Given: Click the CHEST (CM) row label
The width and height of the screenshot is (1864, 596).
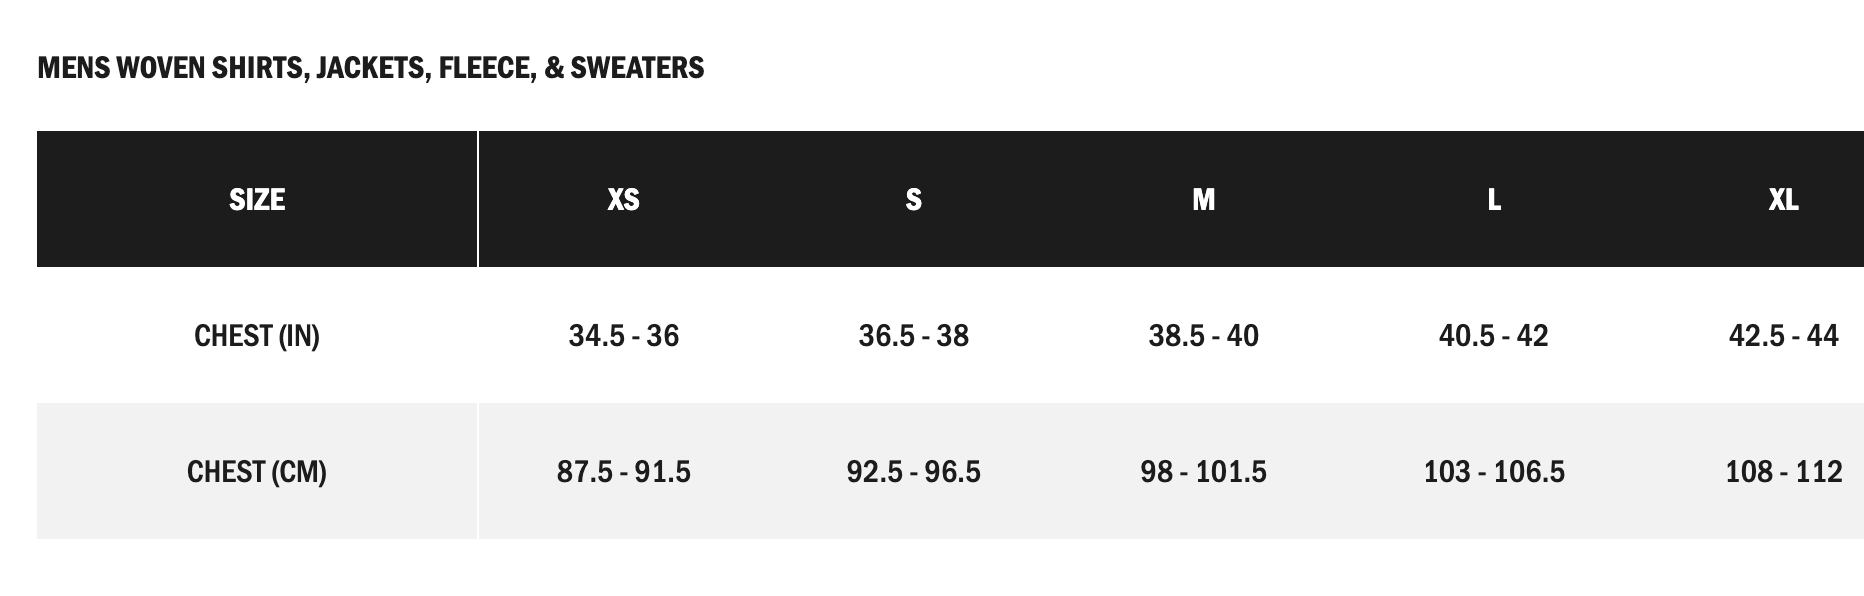Looking at the screenshot, I should (257, 472).
